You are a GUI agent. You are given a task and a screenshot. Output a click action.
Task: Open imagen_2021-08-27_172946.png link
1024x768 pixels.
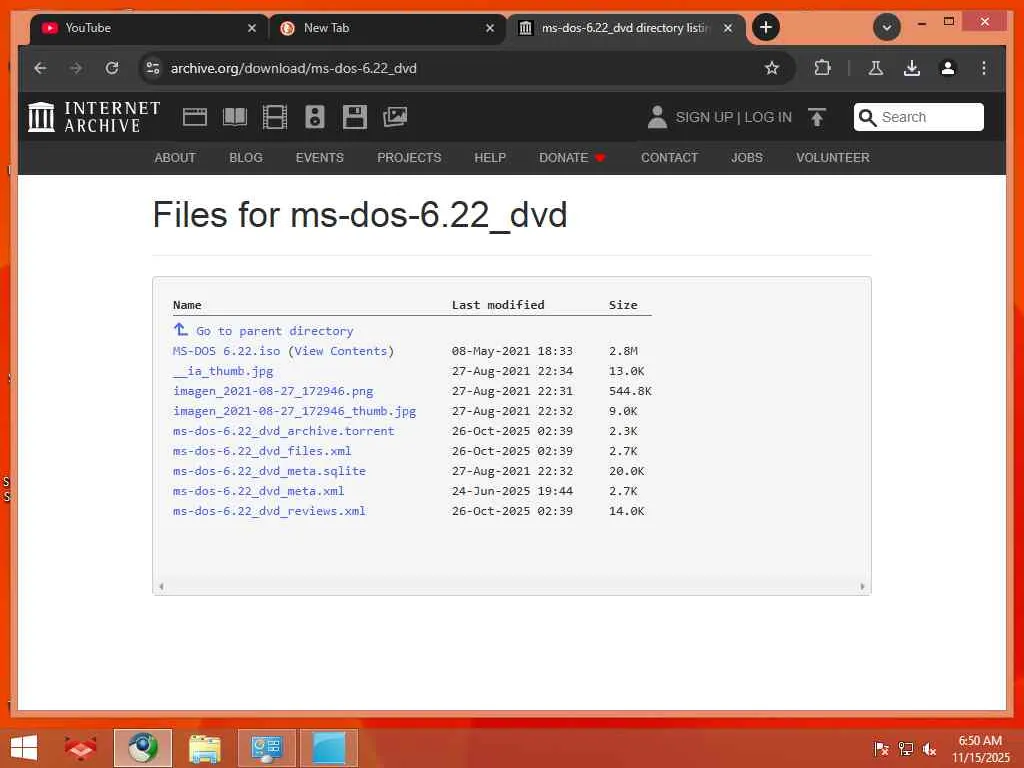pos(273,391)
